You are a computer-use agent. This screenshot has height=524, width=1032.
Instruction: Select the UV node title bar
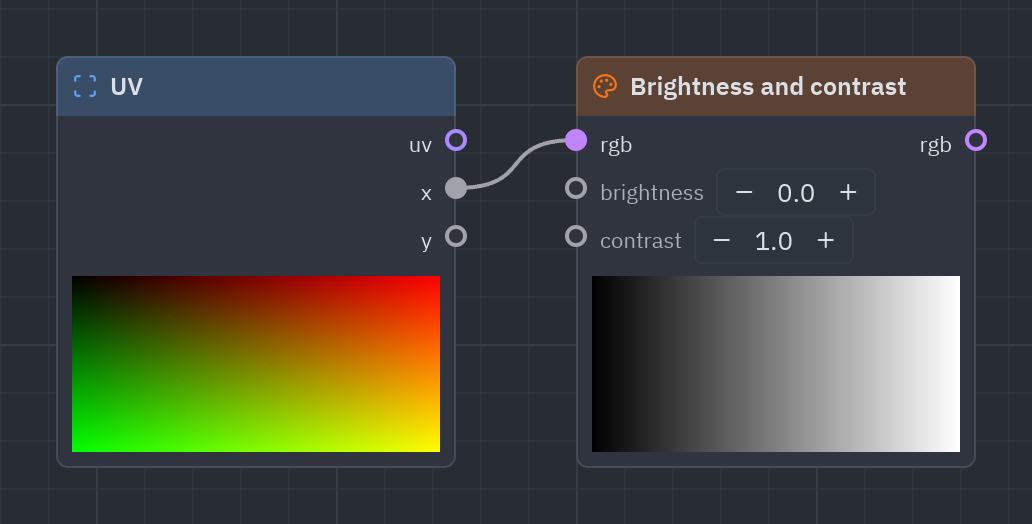coord(256,86)
